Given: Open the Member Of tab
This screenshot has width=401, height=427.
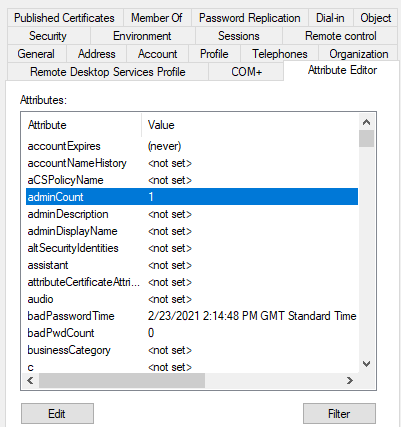Looking at the screenshot, I should (157, 18).
